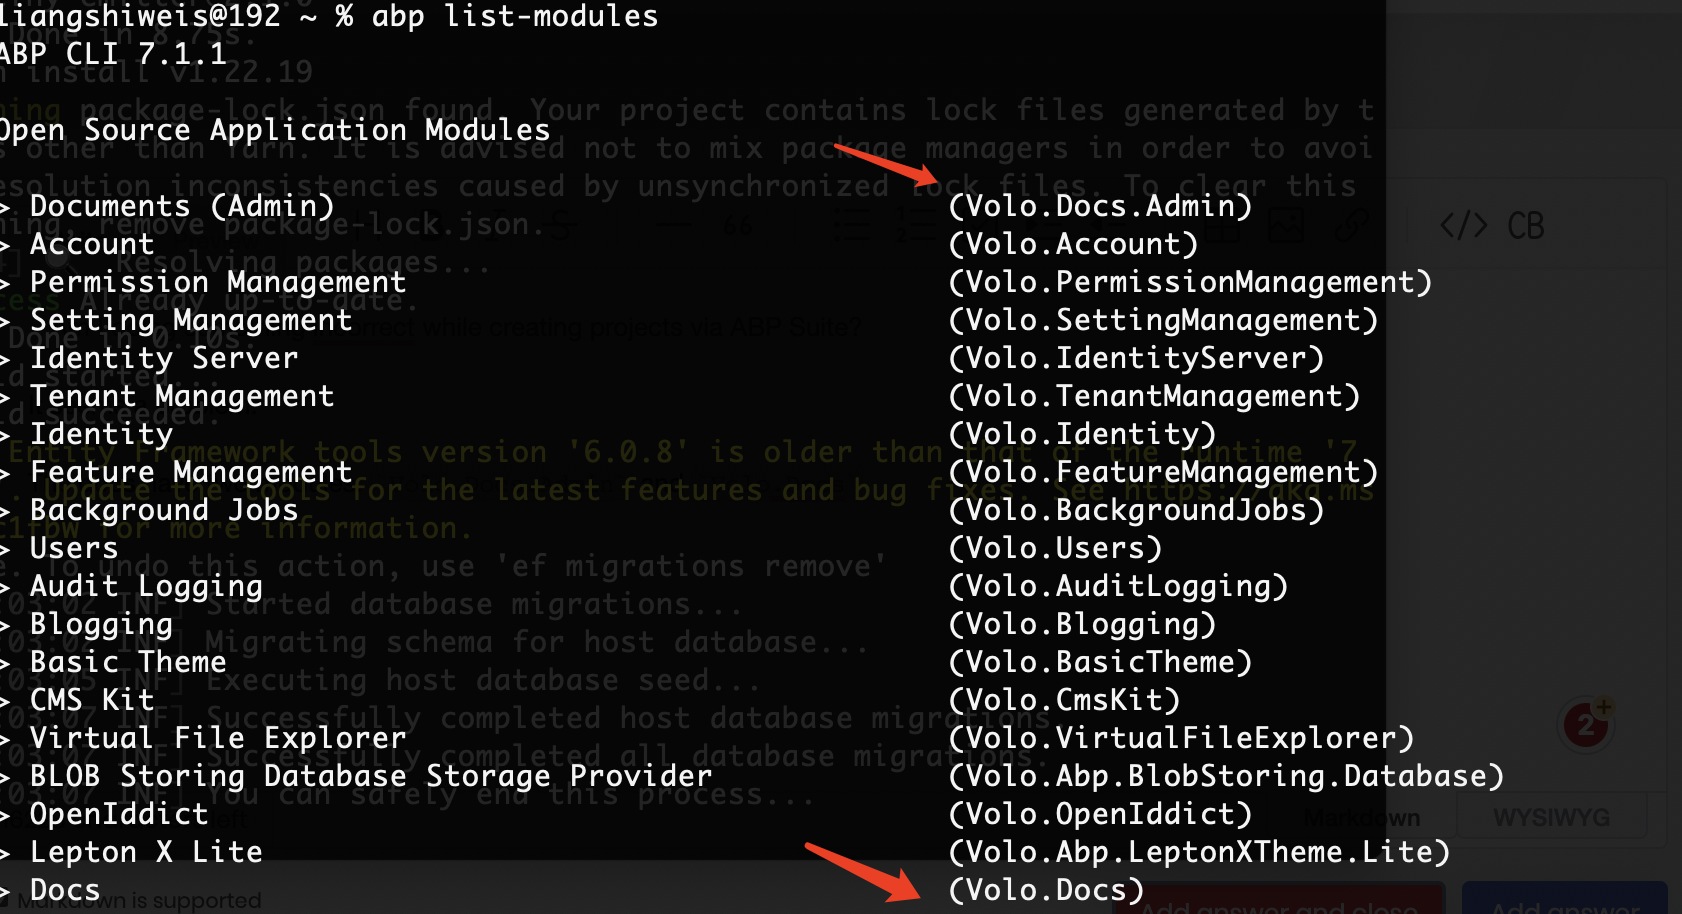
Task: Click the horizontal line icon in toolbar
Action: coord(676,226)
